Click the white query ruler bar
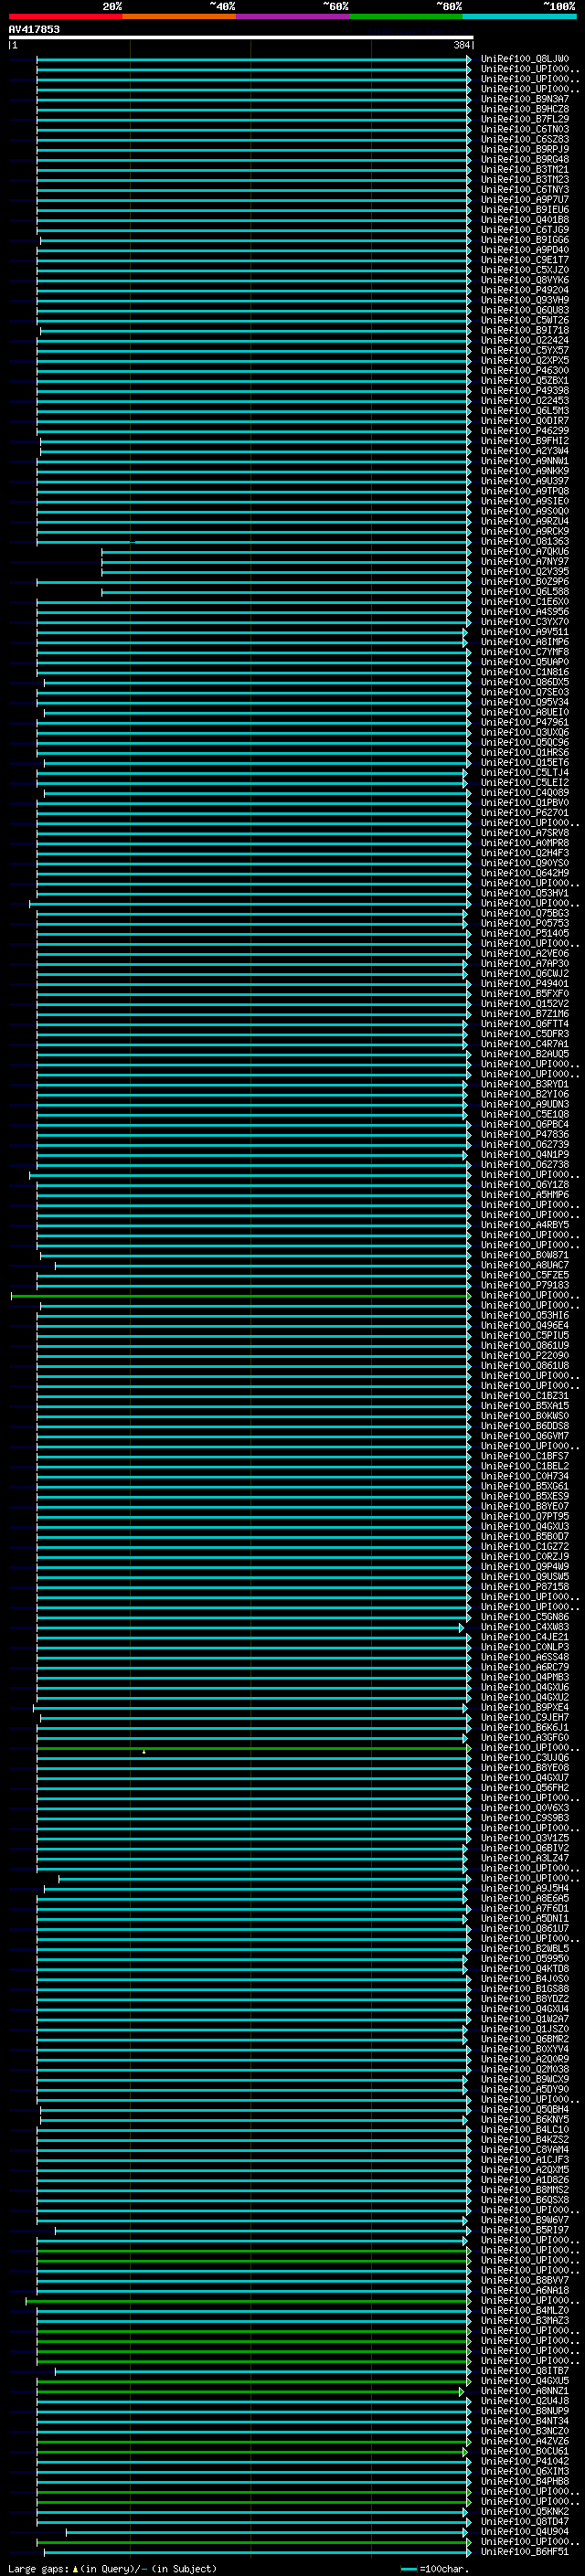Viewport: 585px width, 2576px height. (x=241, y=38)
